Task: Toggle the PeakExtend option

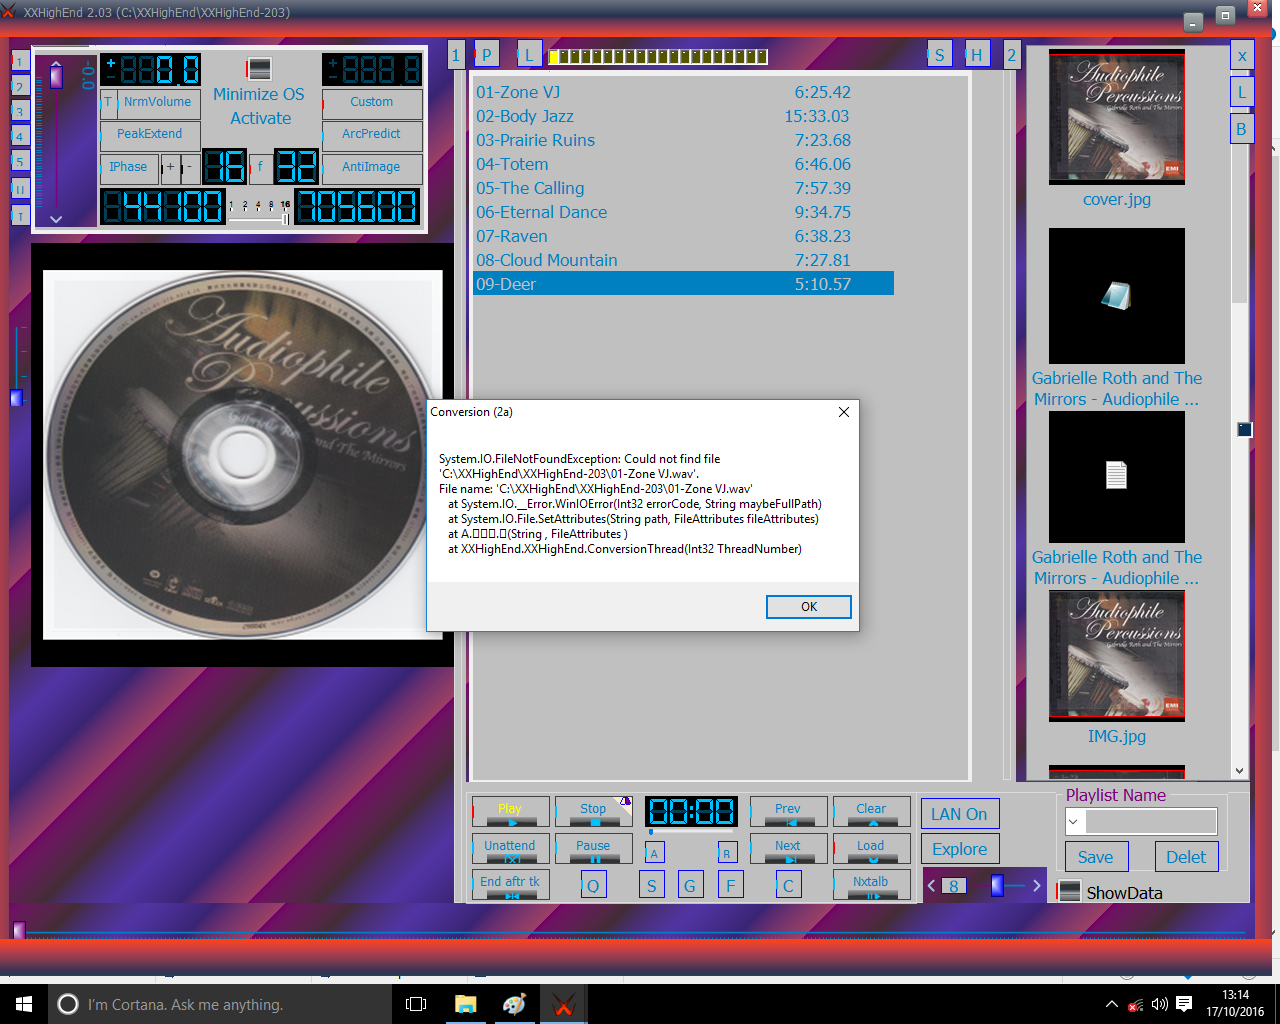Action: (150, 134)
